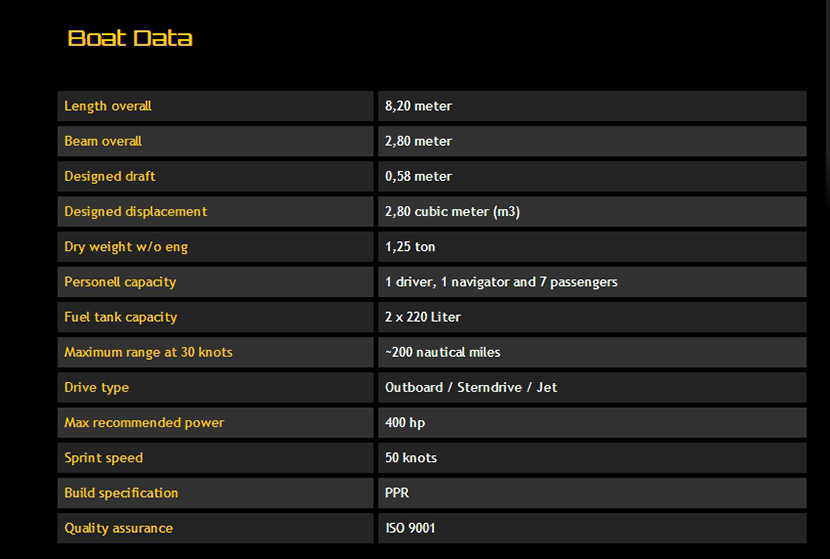
Task: Click the Sprint speed 50 knots value
Action: click(411, 458)
